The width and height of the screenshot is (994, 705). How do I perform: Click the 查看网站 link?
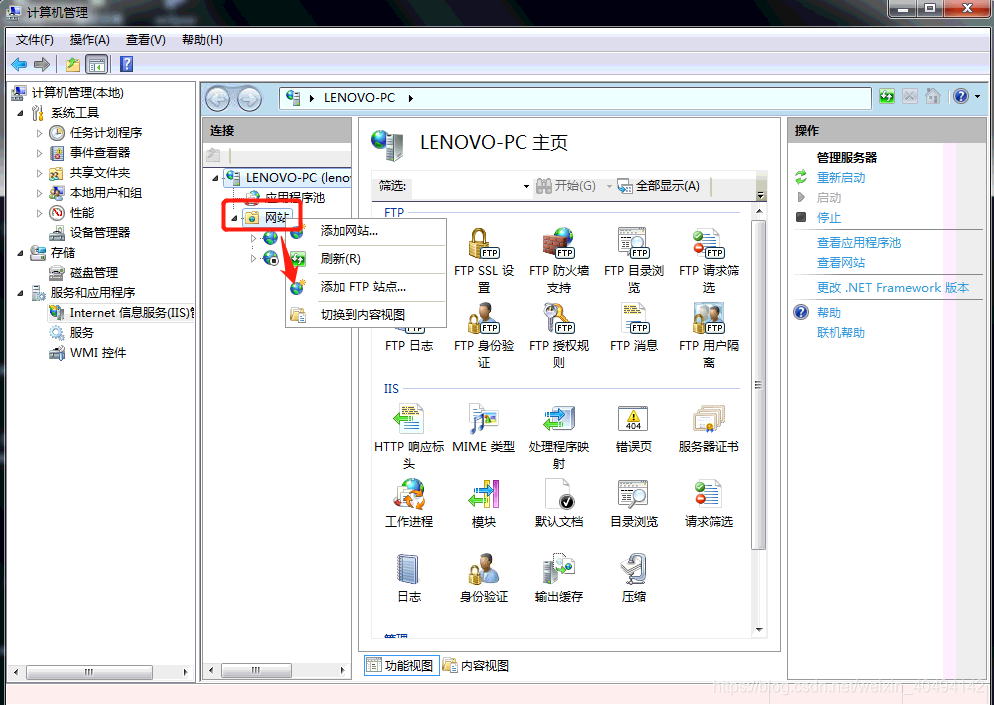pyautogui.click(x=841, y=262)
